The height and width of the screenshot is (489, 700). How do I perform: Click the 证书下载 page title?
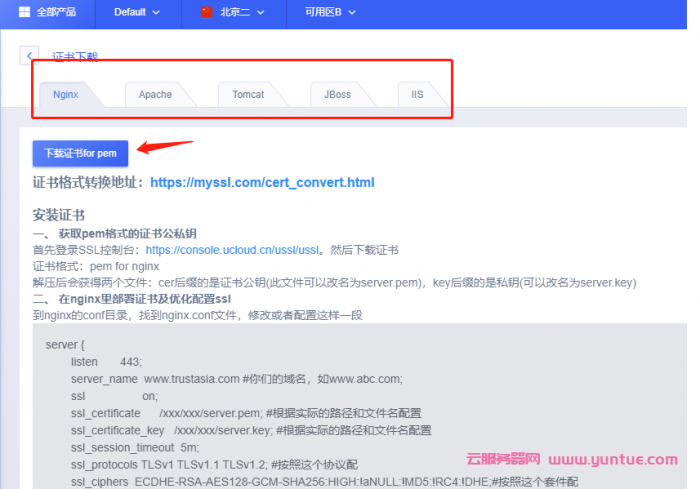click(x=75, y=57)
